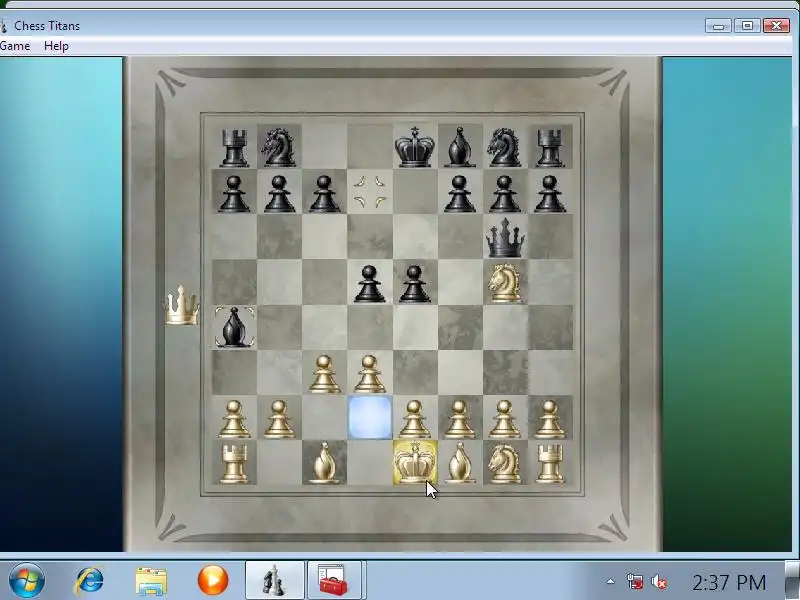Select the white bishop on c1
The height and width of the screenshot is (600, 800).
(324, 463)
